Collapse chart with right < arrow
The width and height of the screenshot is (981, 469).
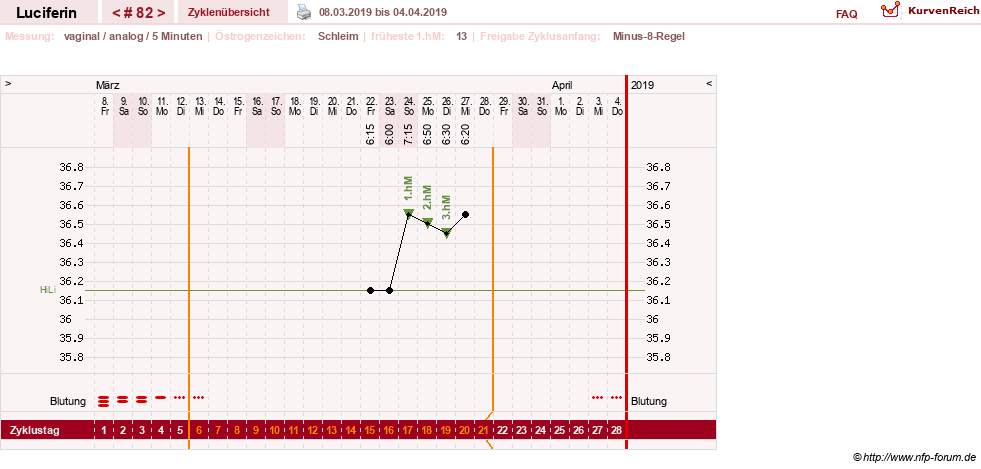click(x=709, y=83)
